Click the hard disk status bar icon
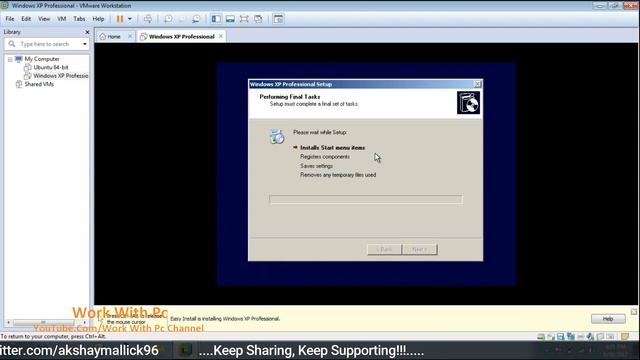Image resolution: width=640 pixels, height=360 pixels. (x=541, y=337)
